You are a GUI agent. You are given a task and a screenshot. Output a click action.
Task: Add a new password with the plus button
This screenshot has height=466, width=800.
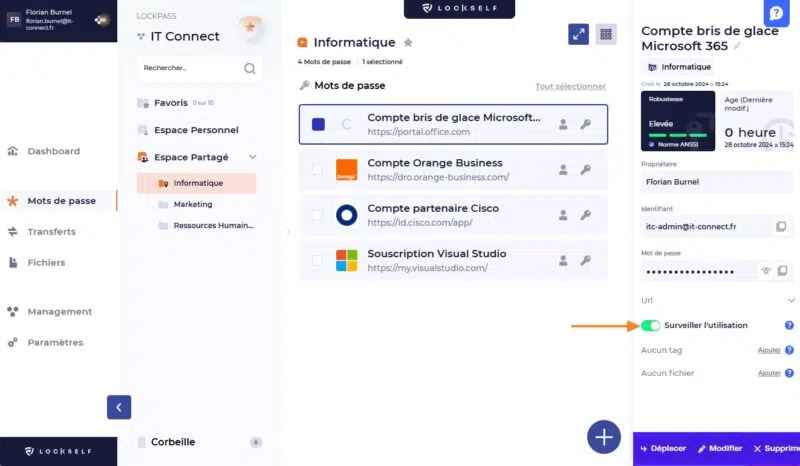coord(604,437)
